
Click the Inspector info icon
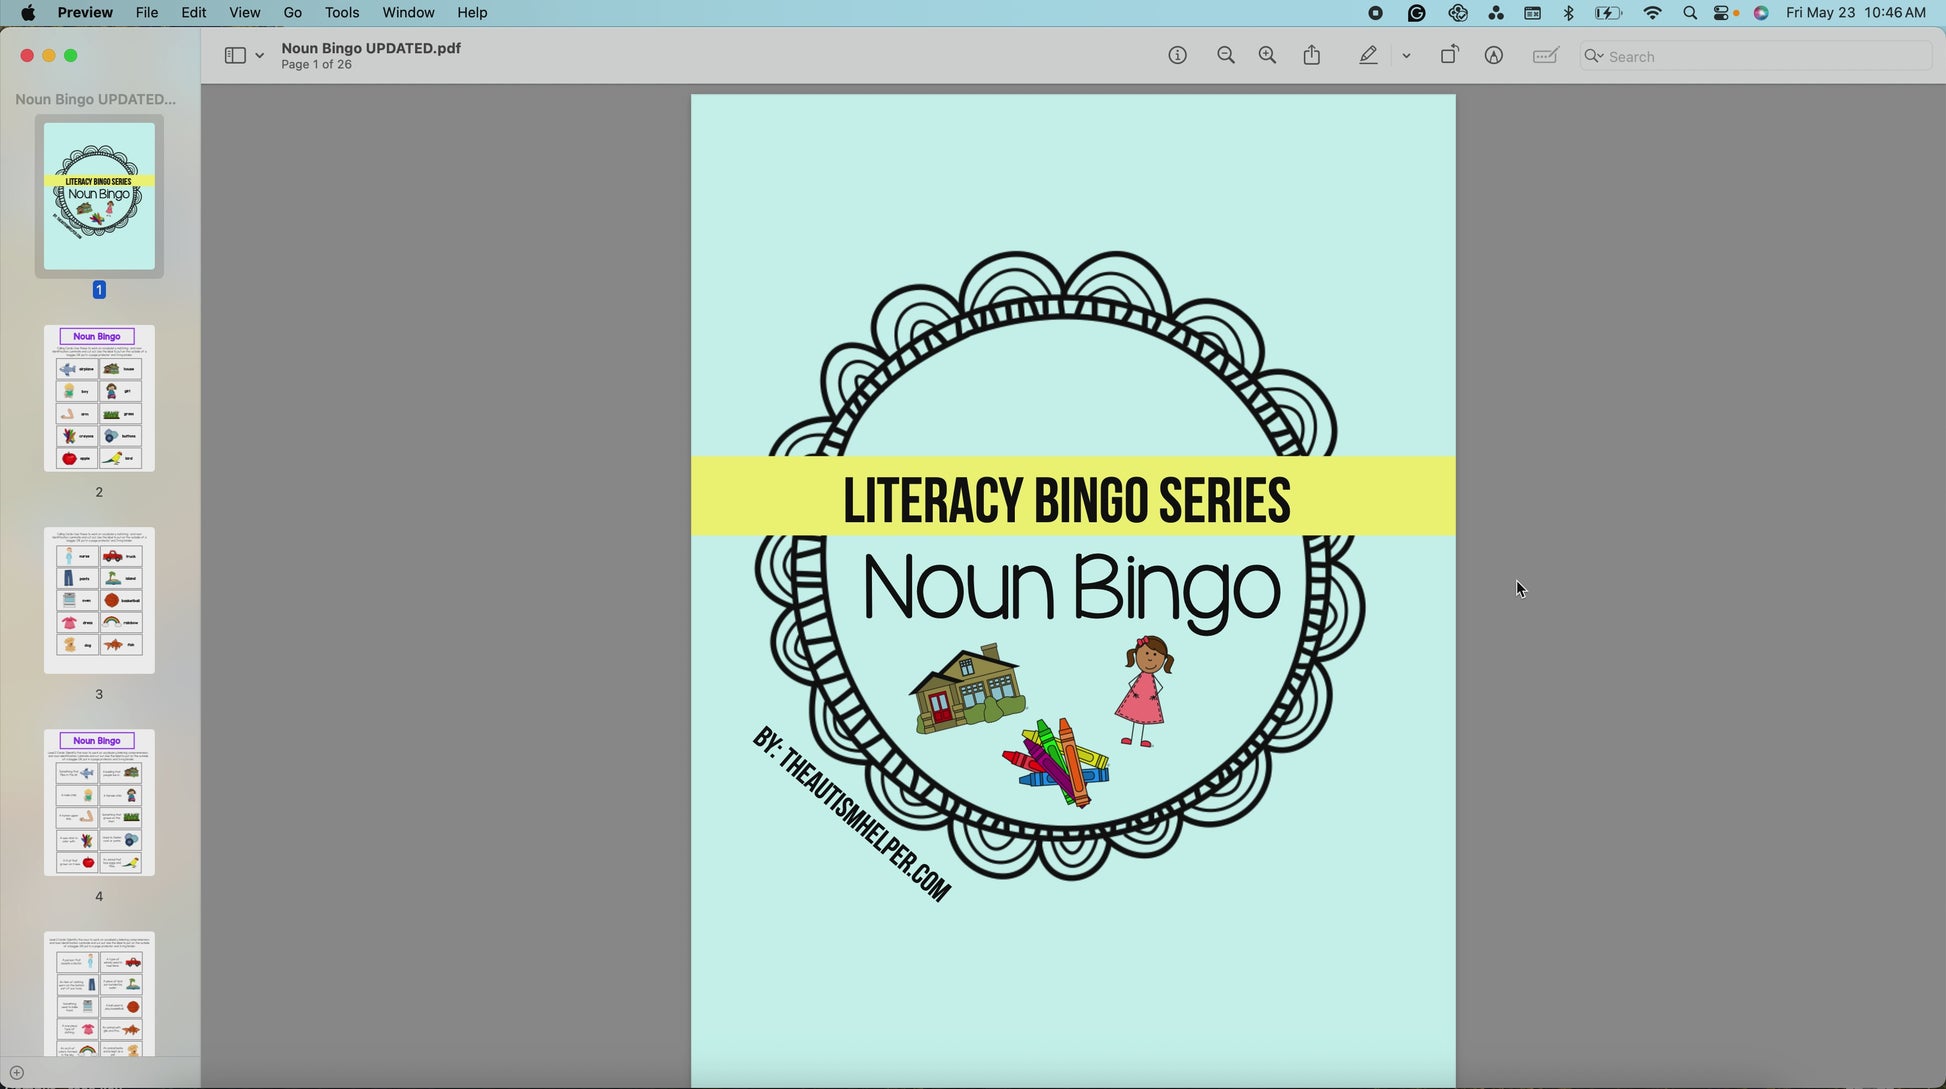point(1177,56)
